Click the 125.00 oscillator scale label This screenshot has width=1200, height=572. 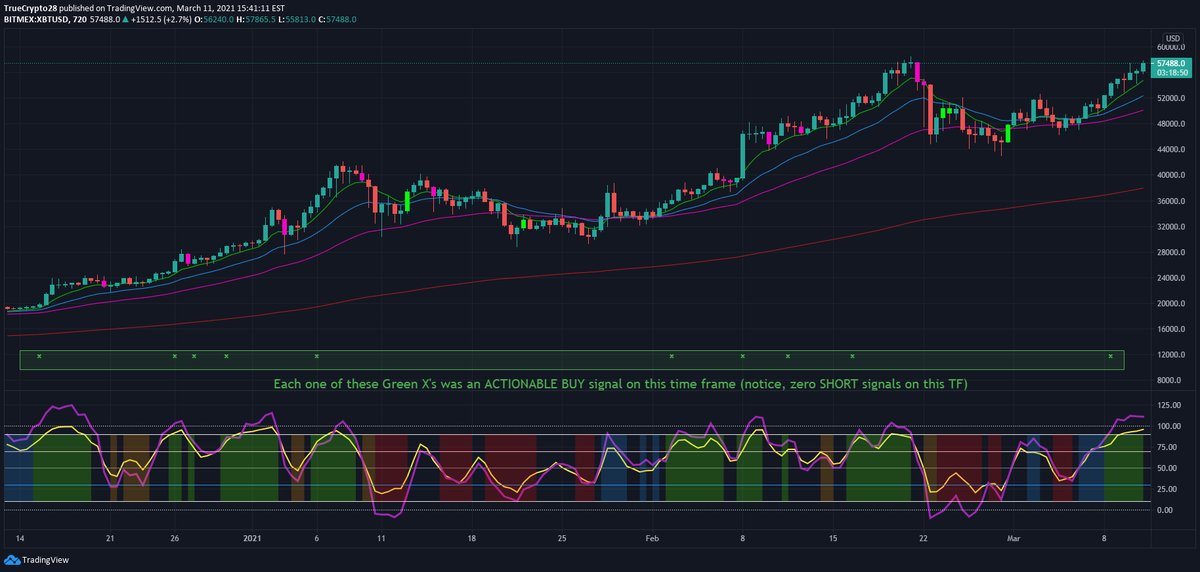(x=1169, y=405)
